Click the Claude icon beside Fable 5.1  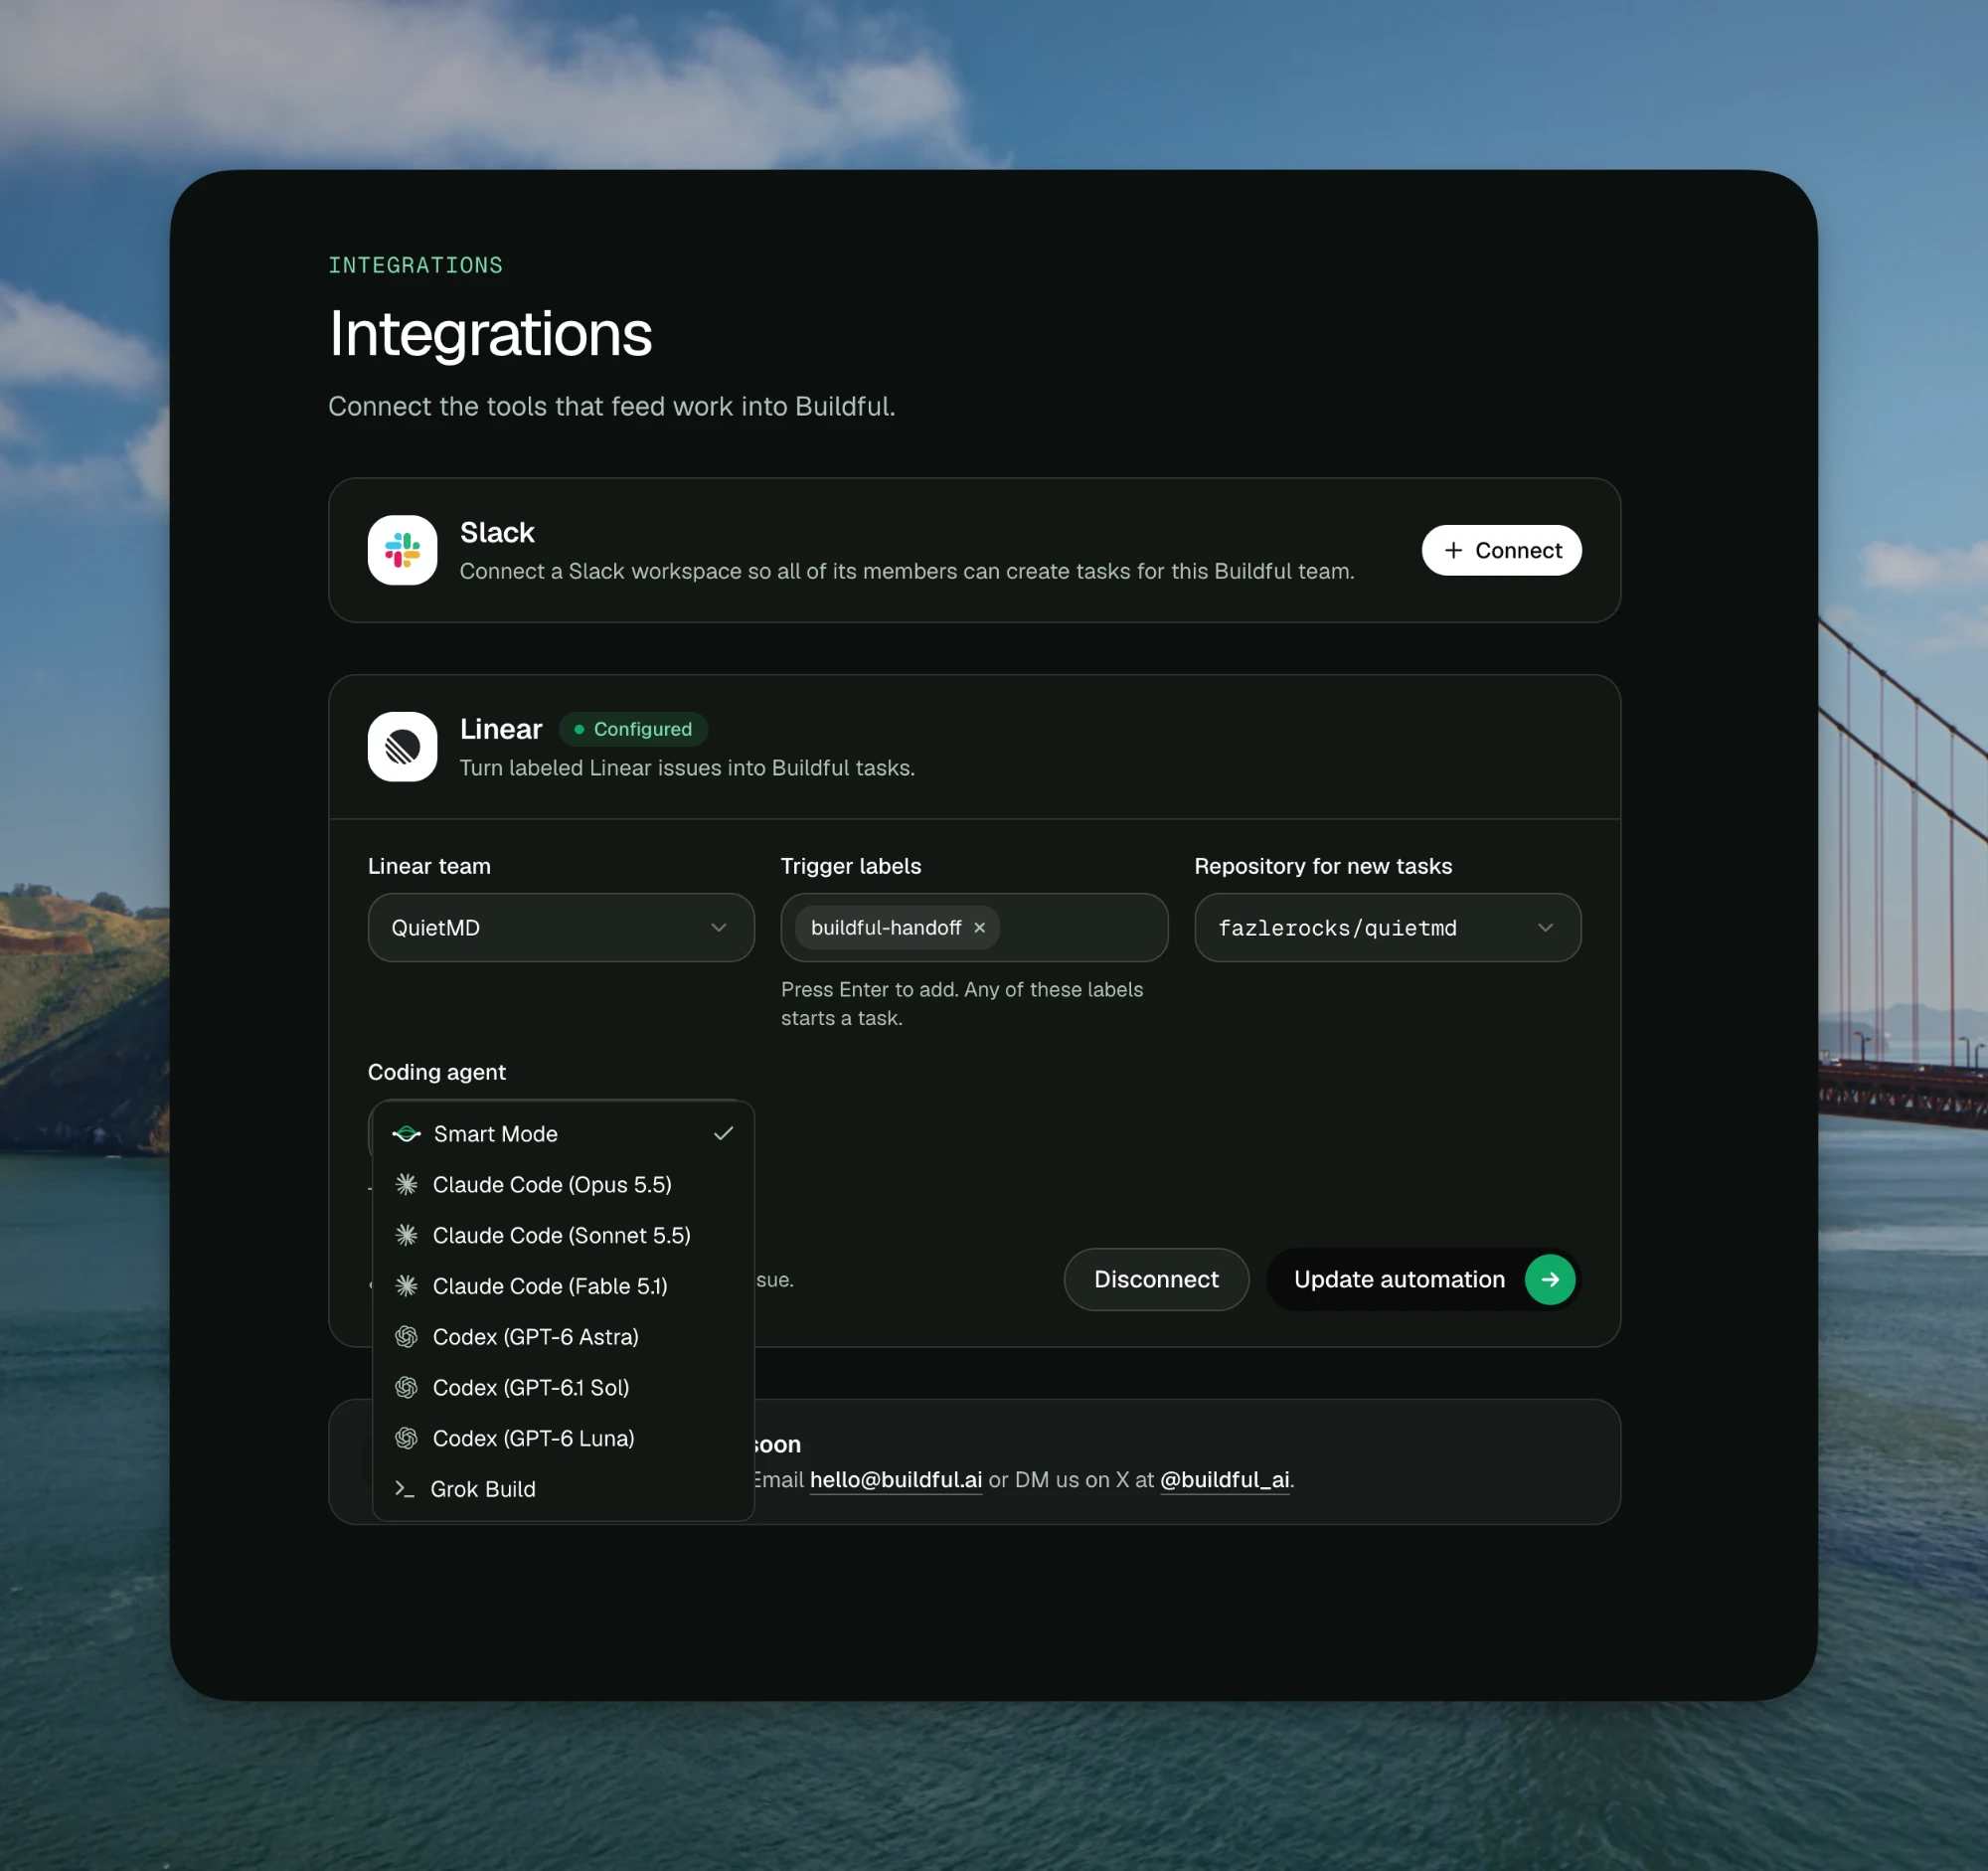406,1286
